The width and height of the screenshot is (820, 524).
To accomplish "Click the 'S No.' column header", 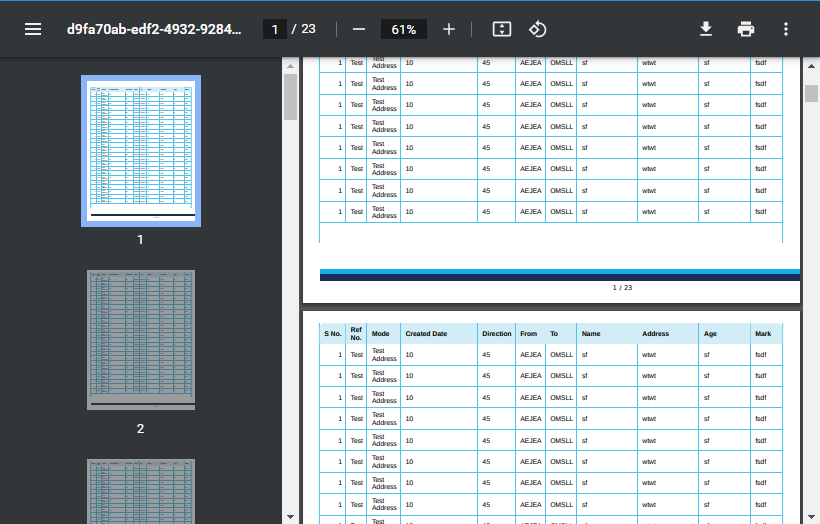I will click(333, 334).
